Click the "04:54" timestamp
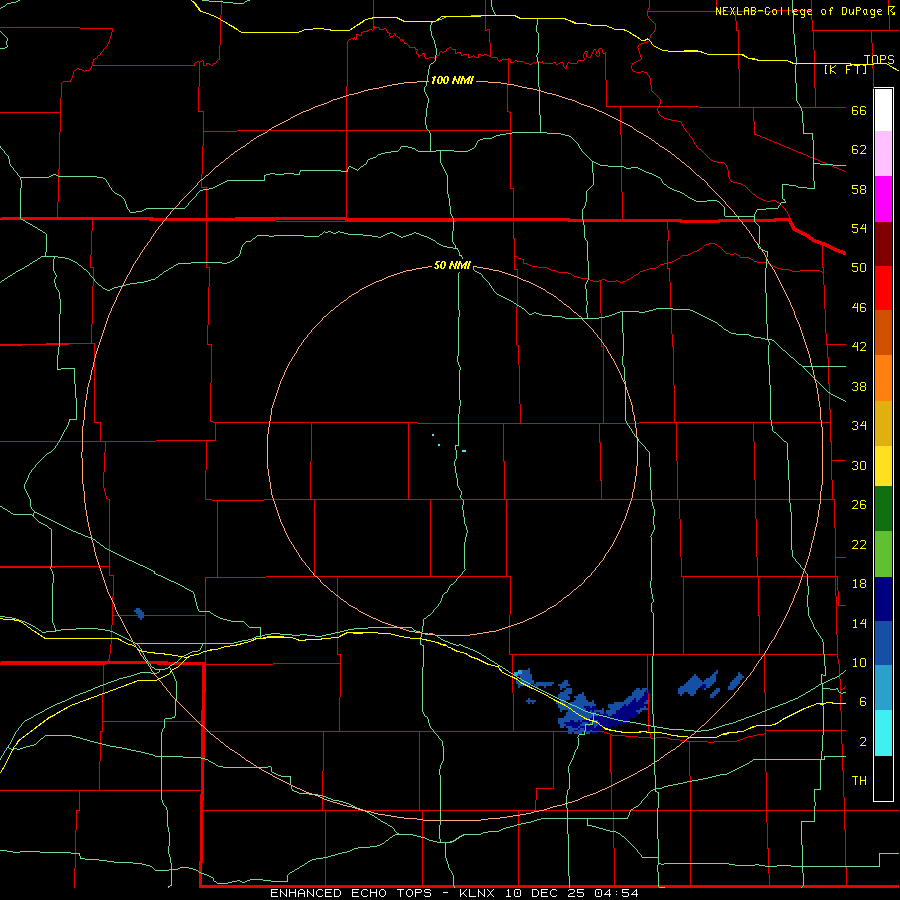 [x=615, y=893]
